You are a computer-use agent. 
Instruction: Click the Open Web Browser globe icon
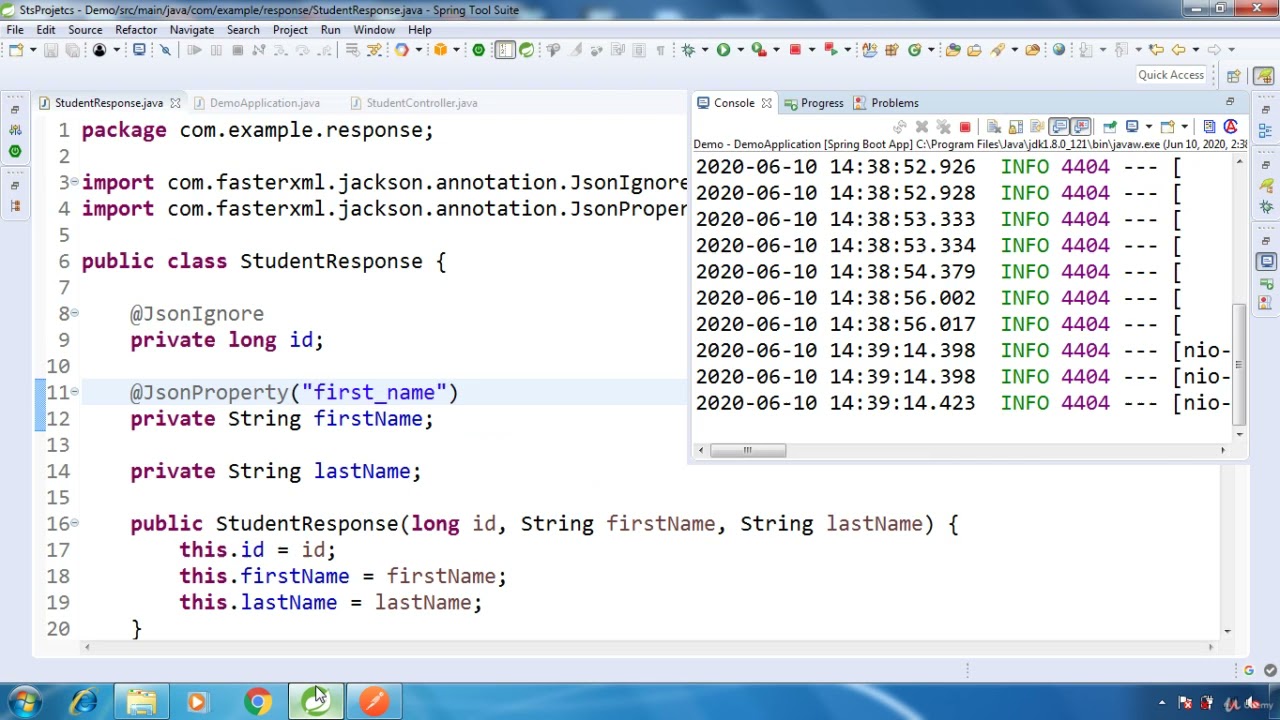1059,50
